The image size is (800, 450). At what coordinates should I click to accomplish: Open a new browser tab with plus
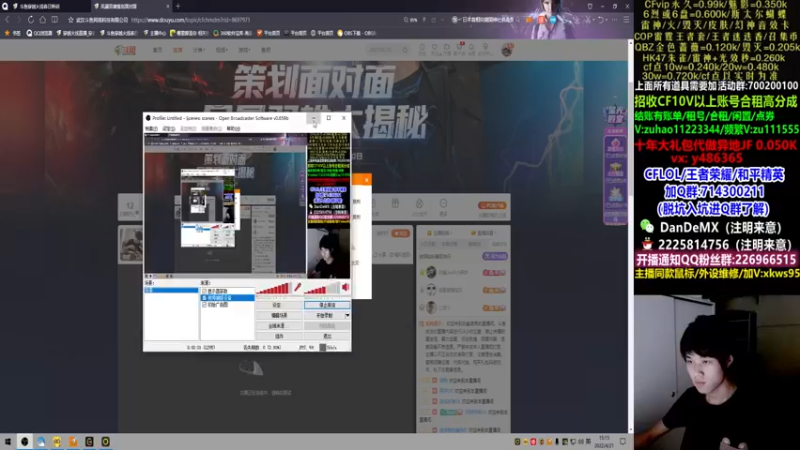178,6
